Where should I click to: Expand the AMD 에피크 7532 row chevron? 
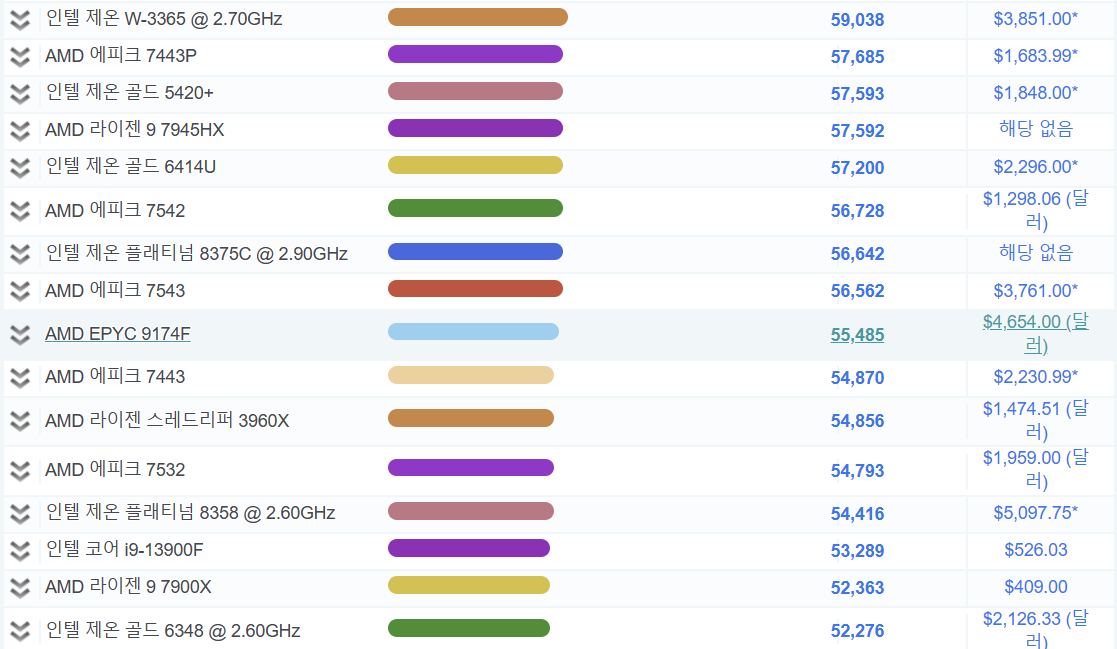(20, 470)
